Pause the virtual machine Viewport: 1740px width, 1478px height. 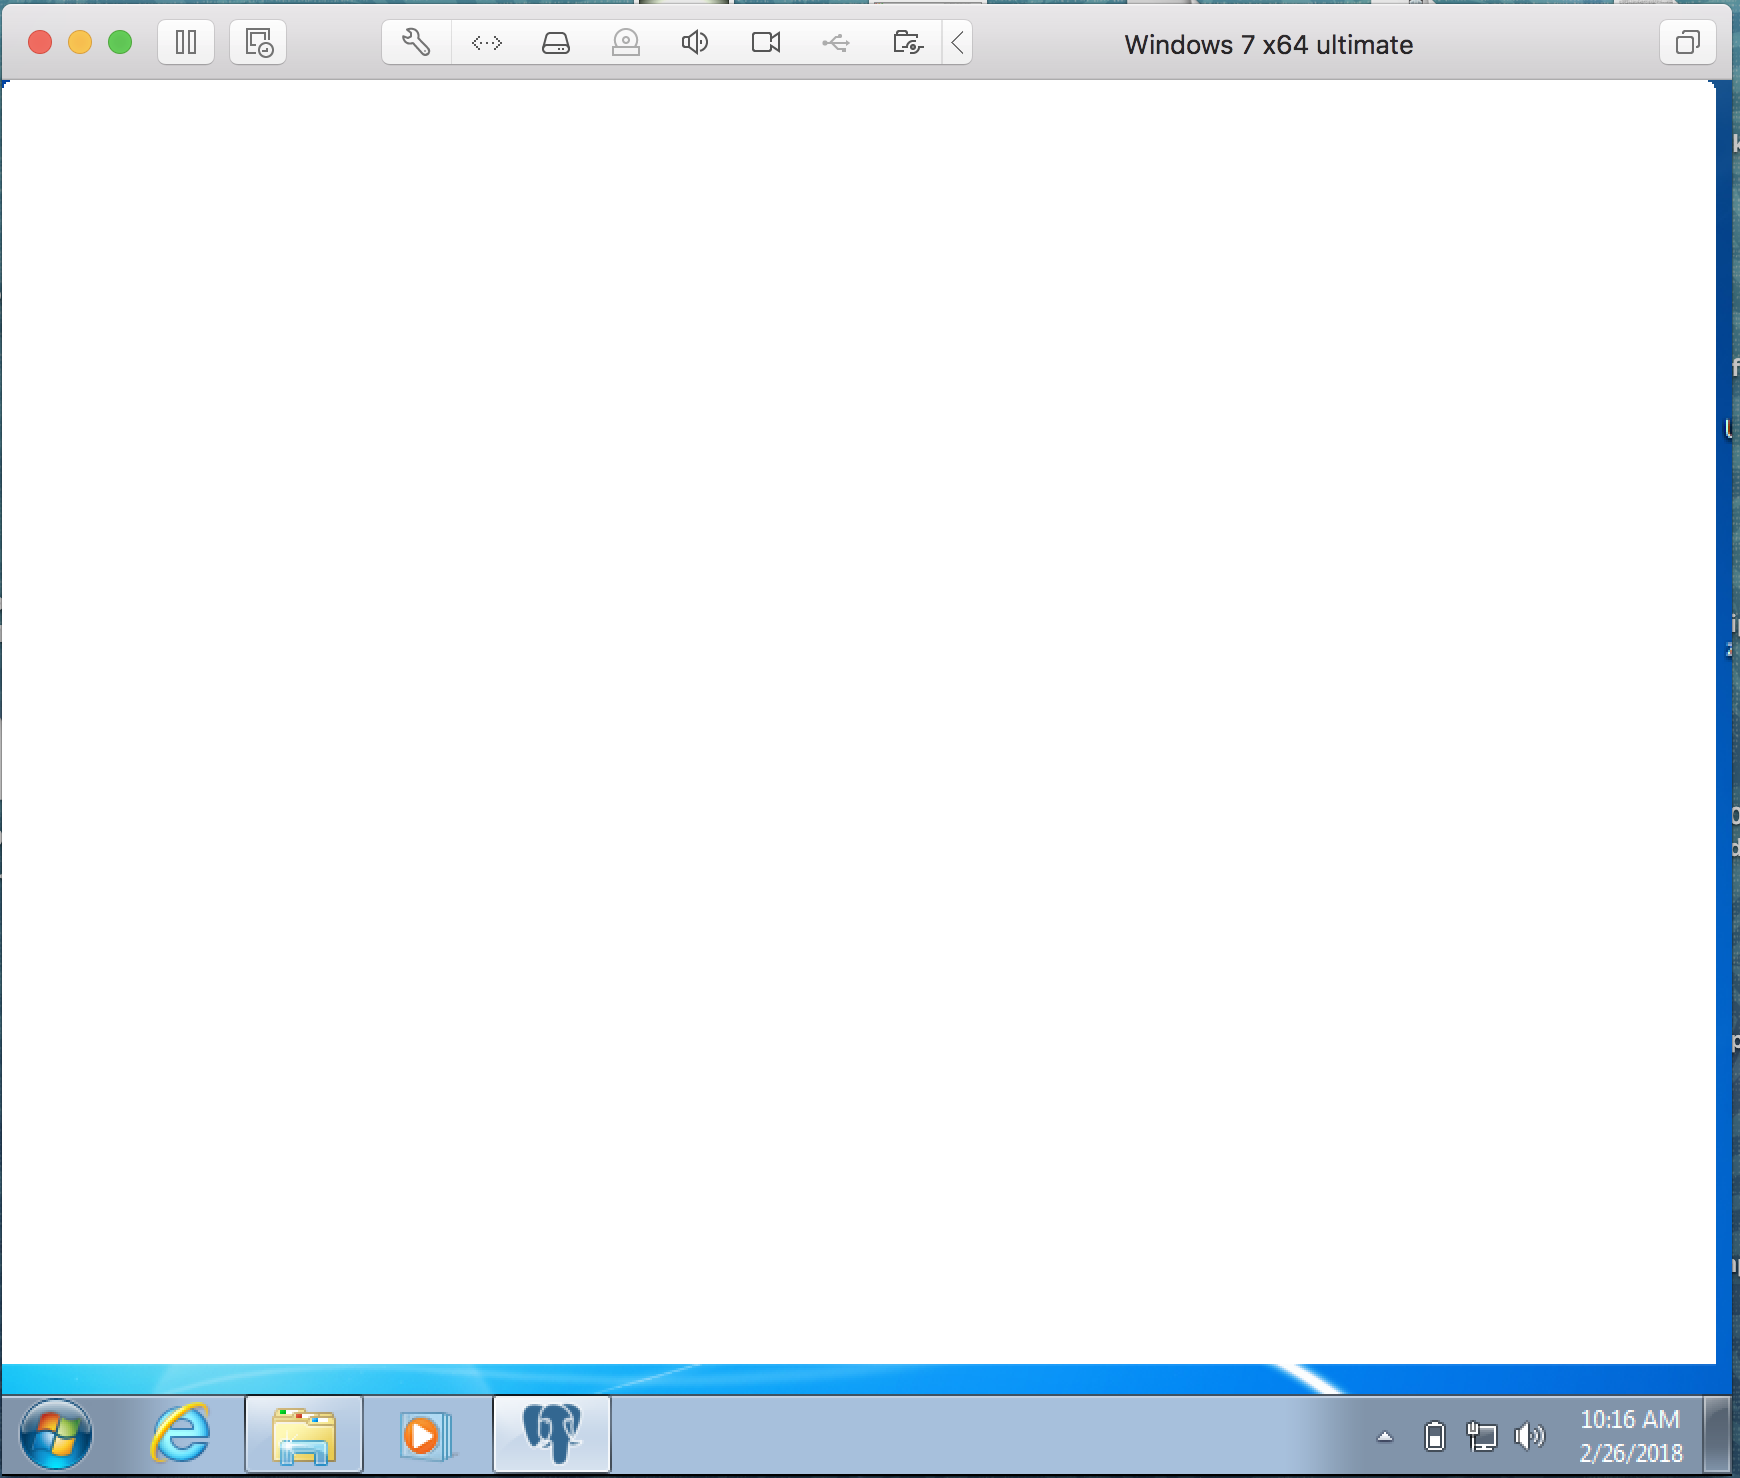pyautogui.click(x=186, y=43)
